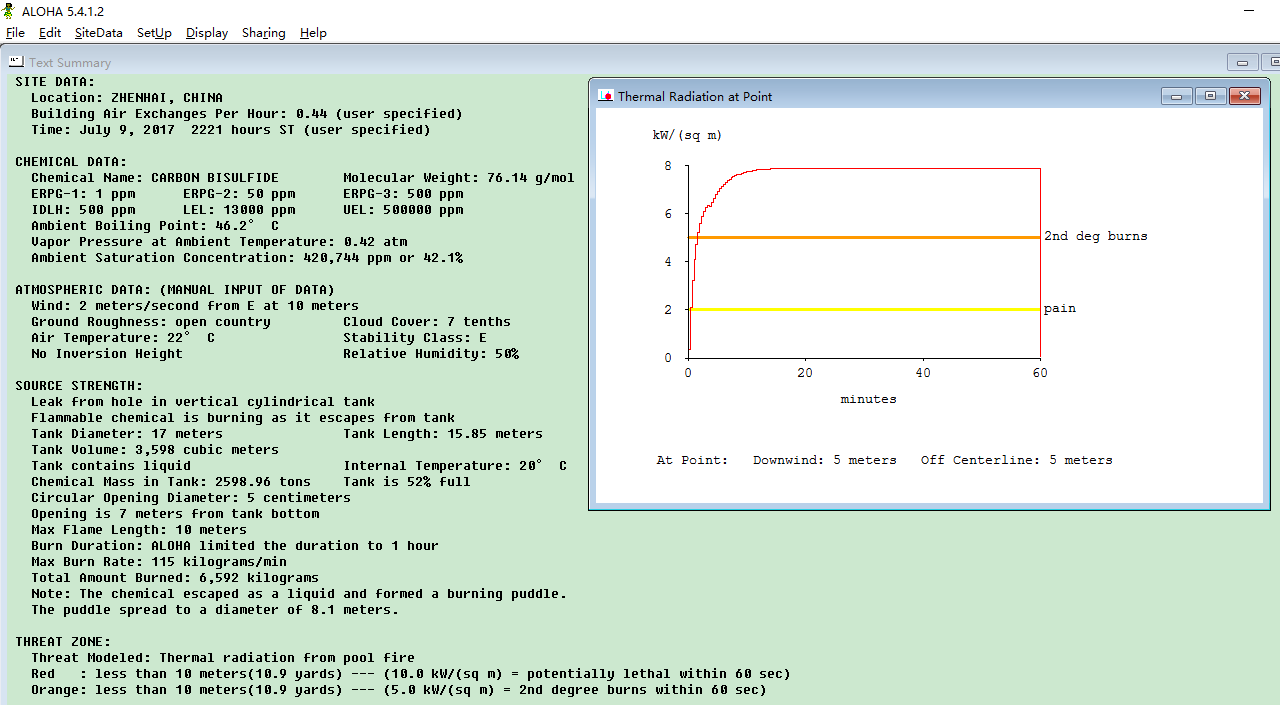Click the 'ERPG-2: 50 ppm' value

pyautogui.click(x=239, y=194)
